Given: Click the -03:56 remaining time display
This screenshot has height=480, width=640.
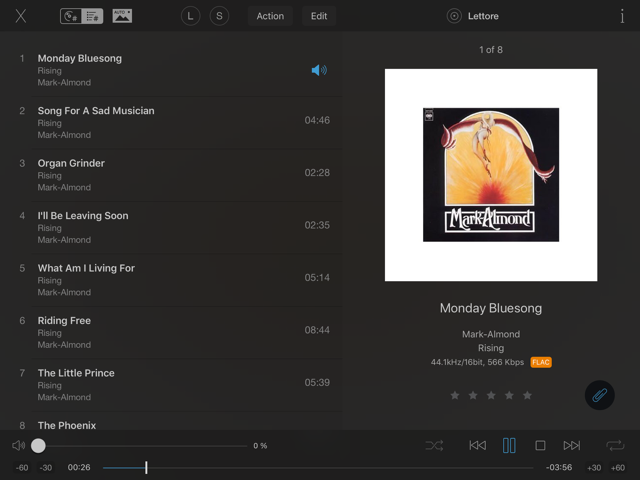Looking at the screenshot, I should (559, 467).
